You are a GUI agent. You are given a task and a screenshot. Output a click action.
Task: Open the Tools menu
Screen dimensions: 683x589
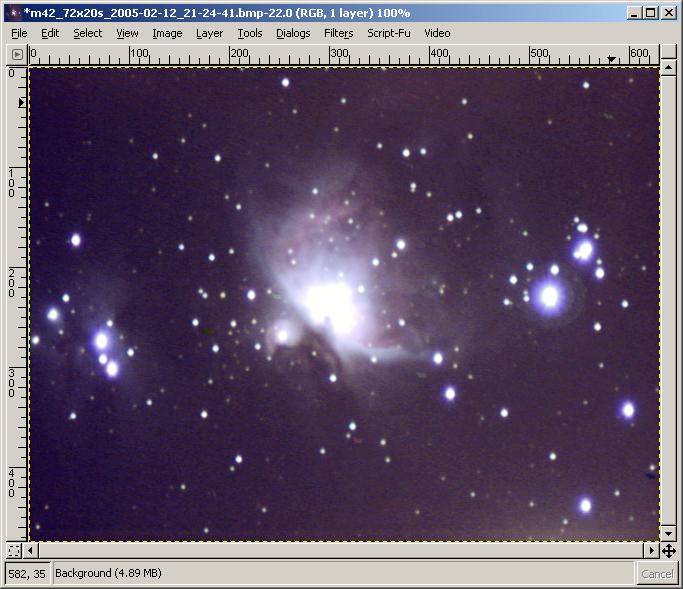click(250, 33)
